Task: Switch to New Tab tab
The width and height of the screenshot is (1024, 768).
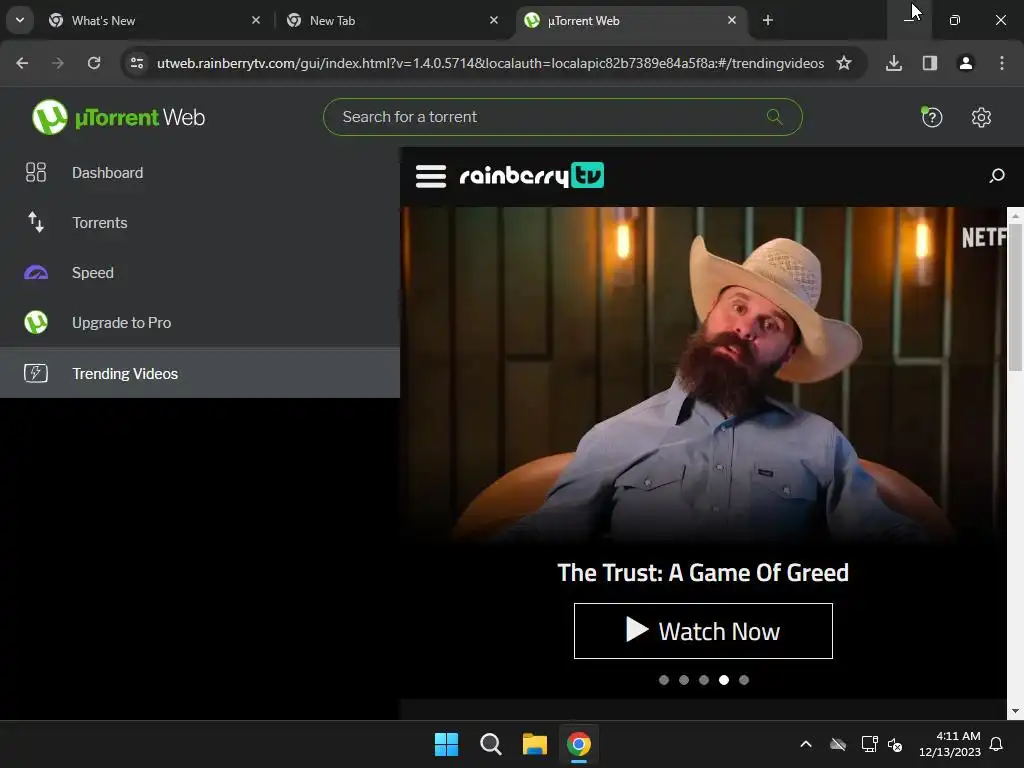Action: [x=392, y=21]
